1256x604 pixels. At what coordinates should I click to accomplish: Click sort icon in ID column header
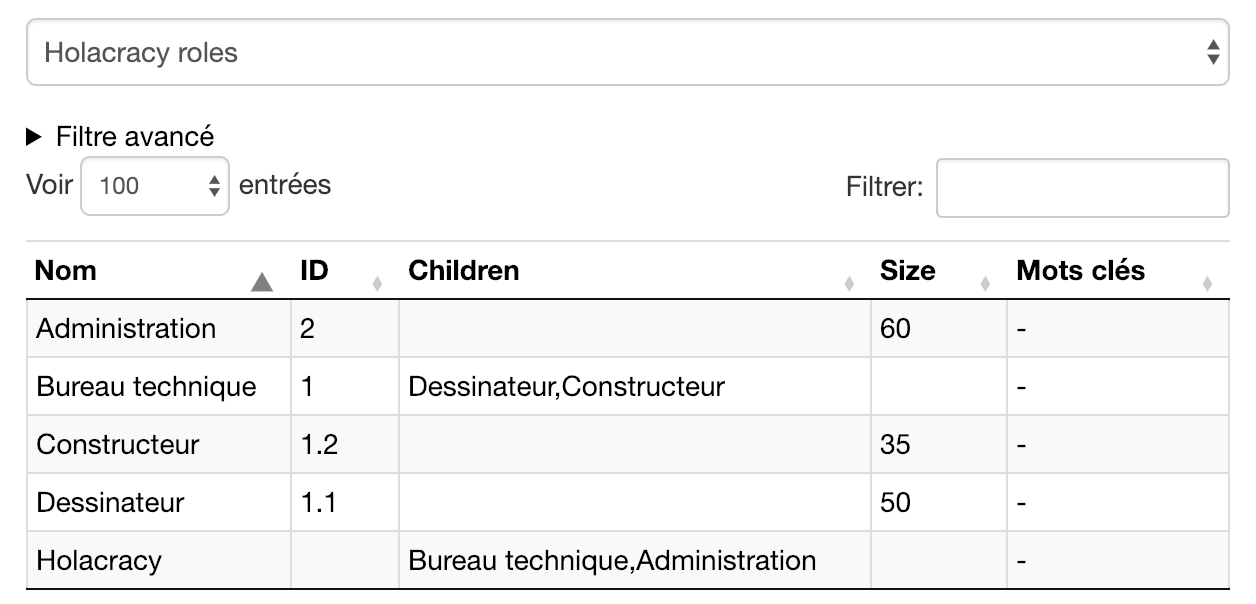pyautogui.click(x=377, y=284)
